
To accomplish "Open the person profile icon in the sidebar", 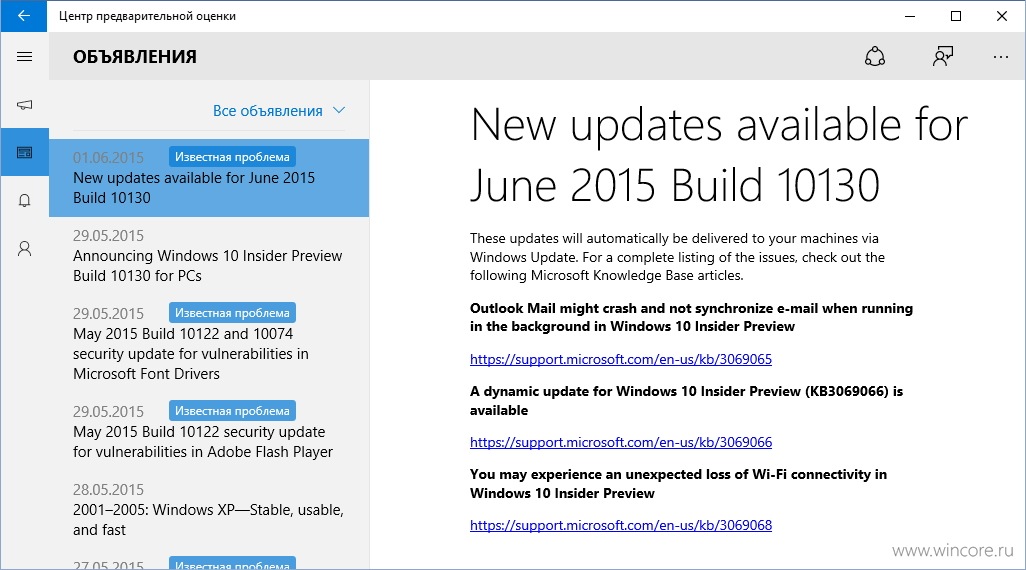I will (24, 248).
